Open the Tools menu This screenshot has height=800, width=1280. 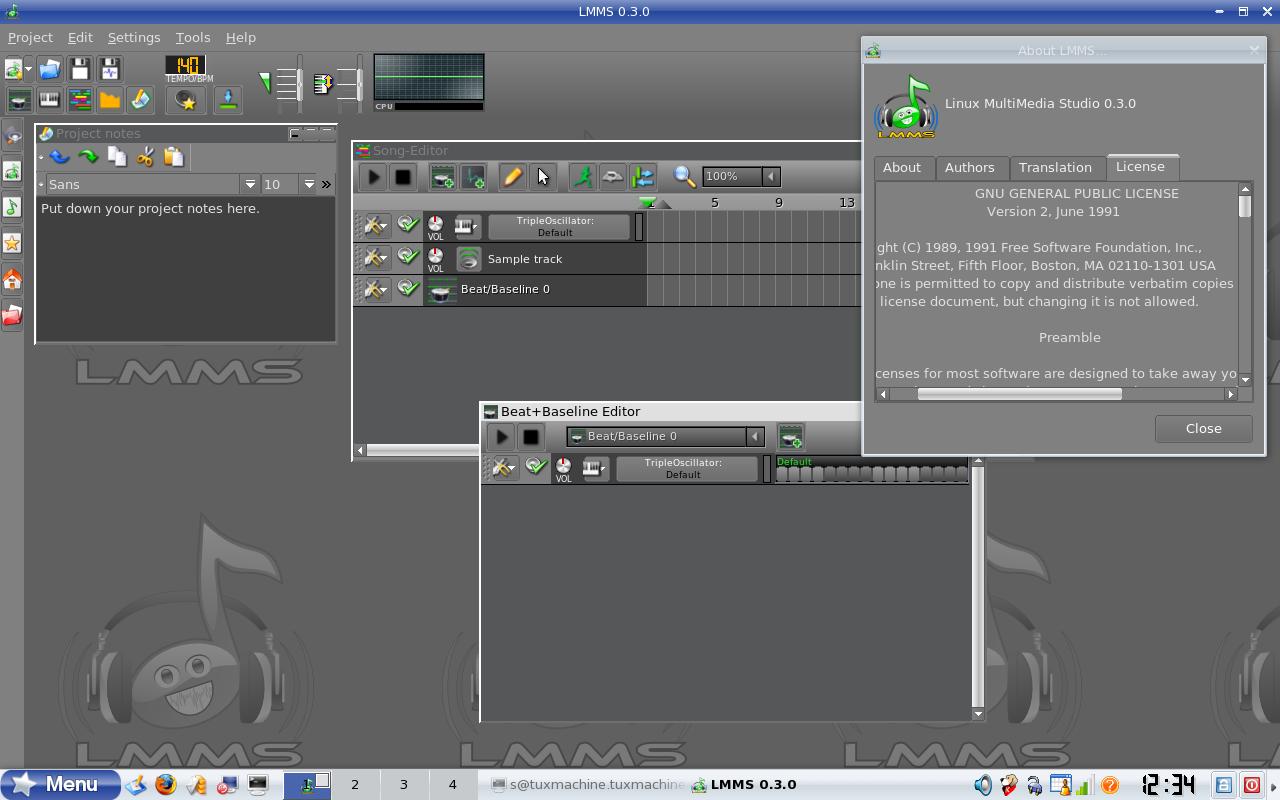pos(193,37)
